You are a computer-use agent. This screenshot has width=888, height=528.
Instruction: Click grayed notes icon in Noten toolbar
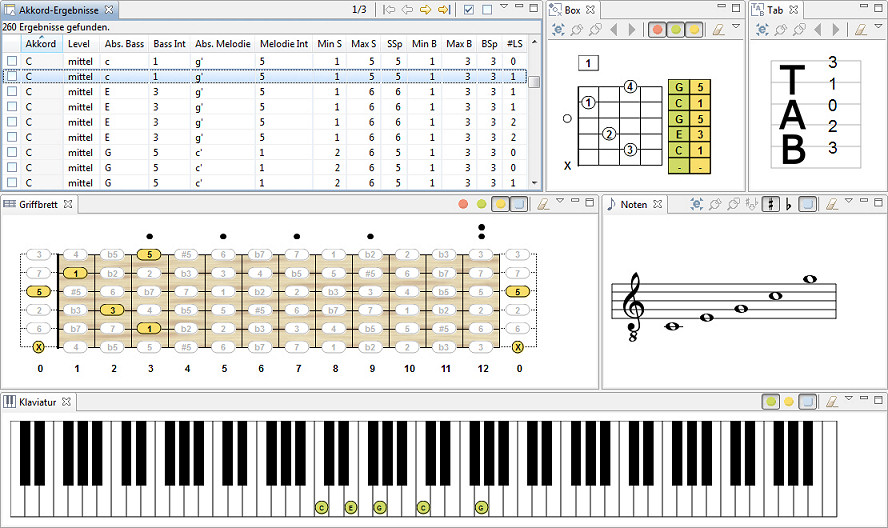[752, 204]
